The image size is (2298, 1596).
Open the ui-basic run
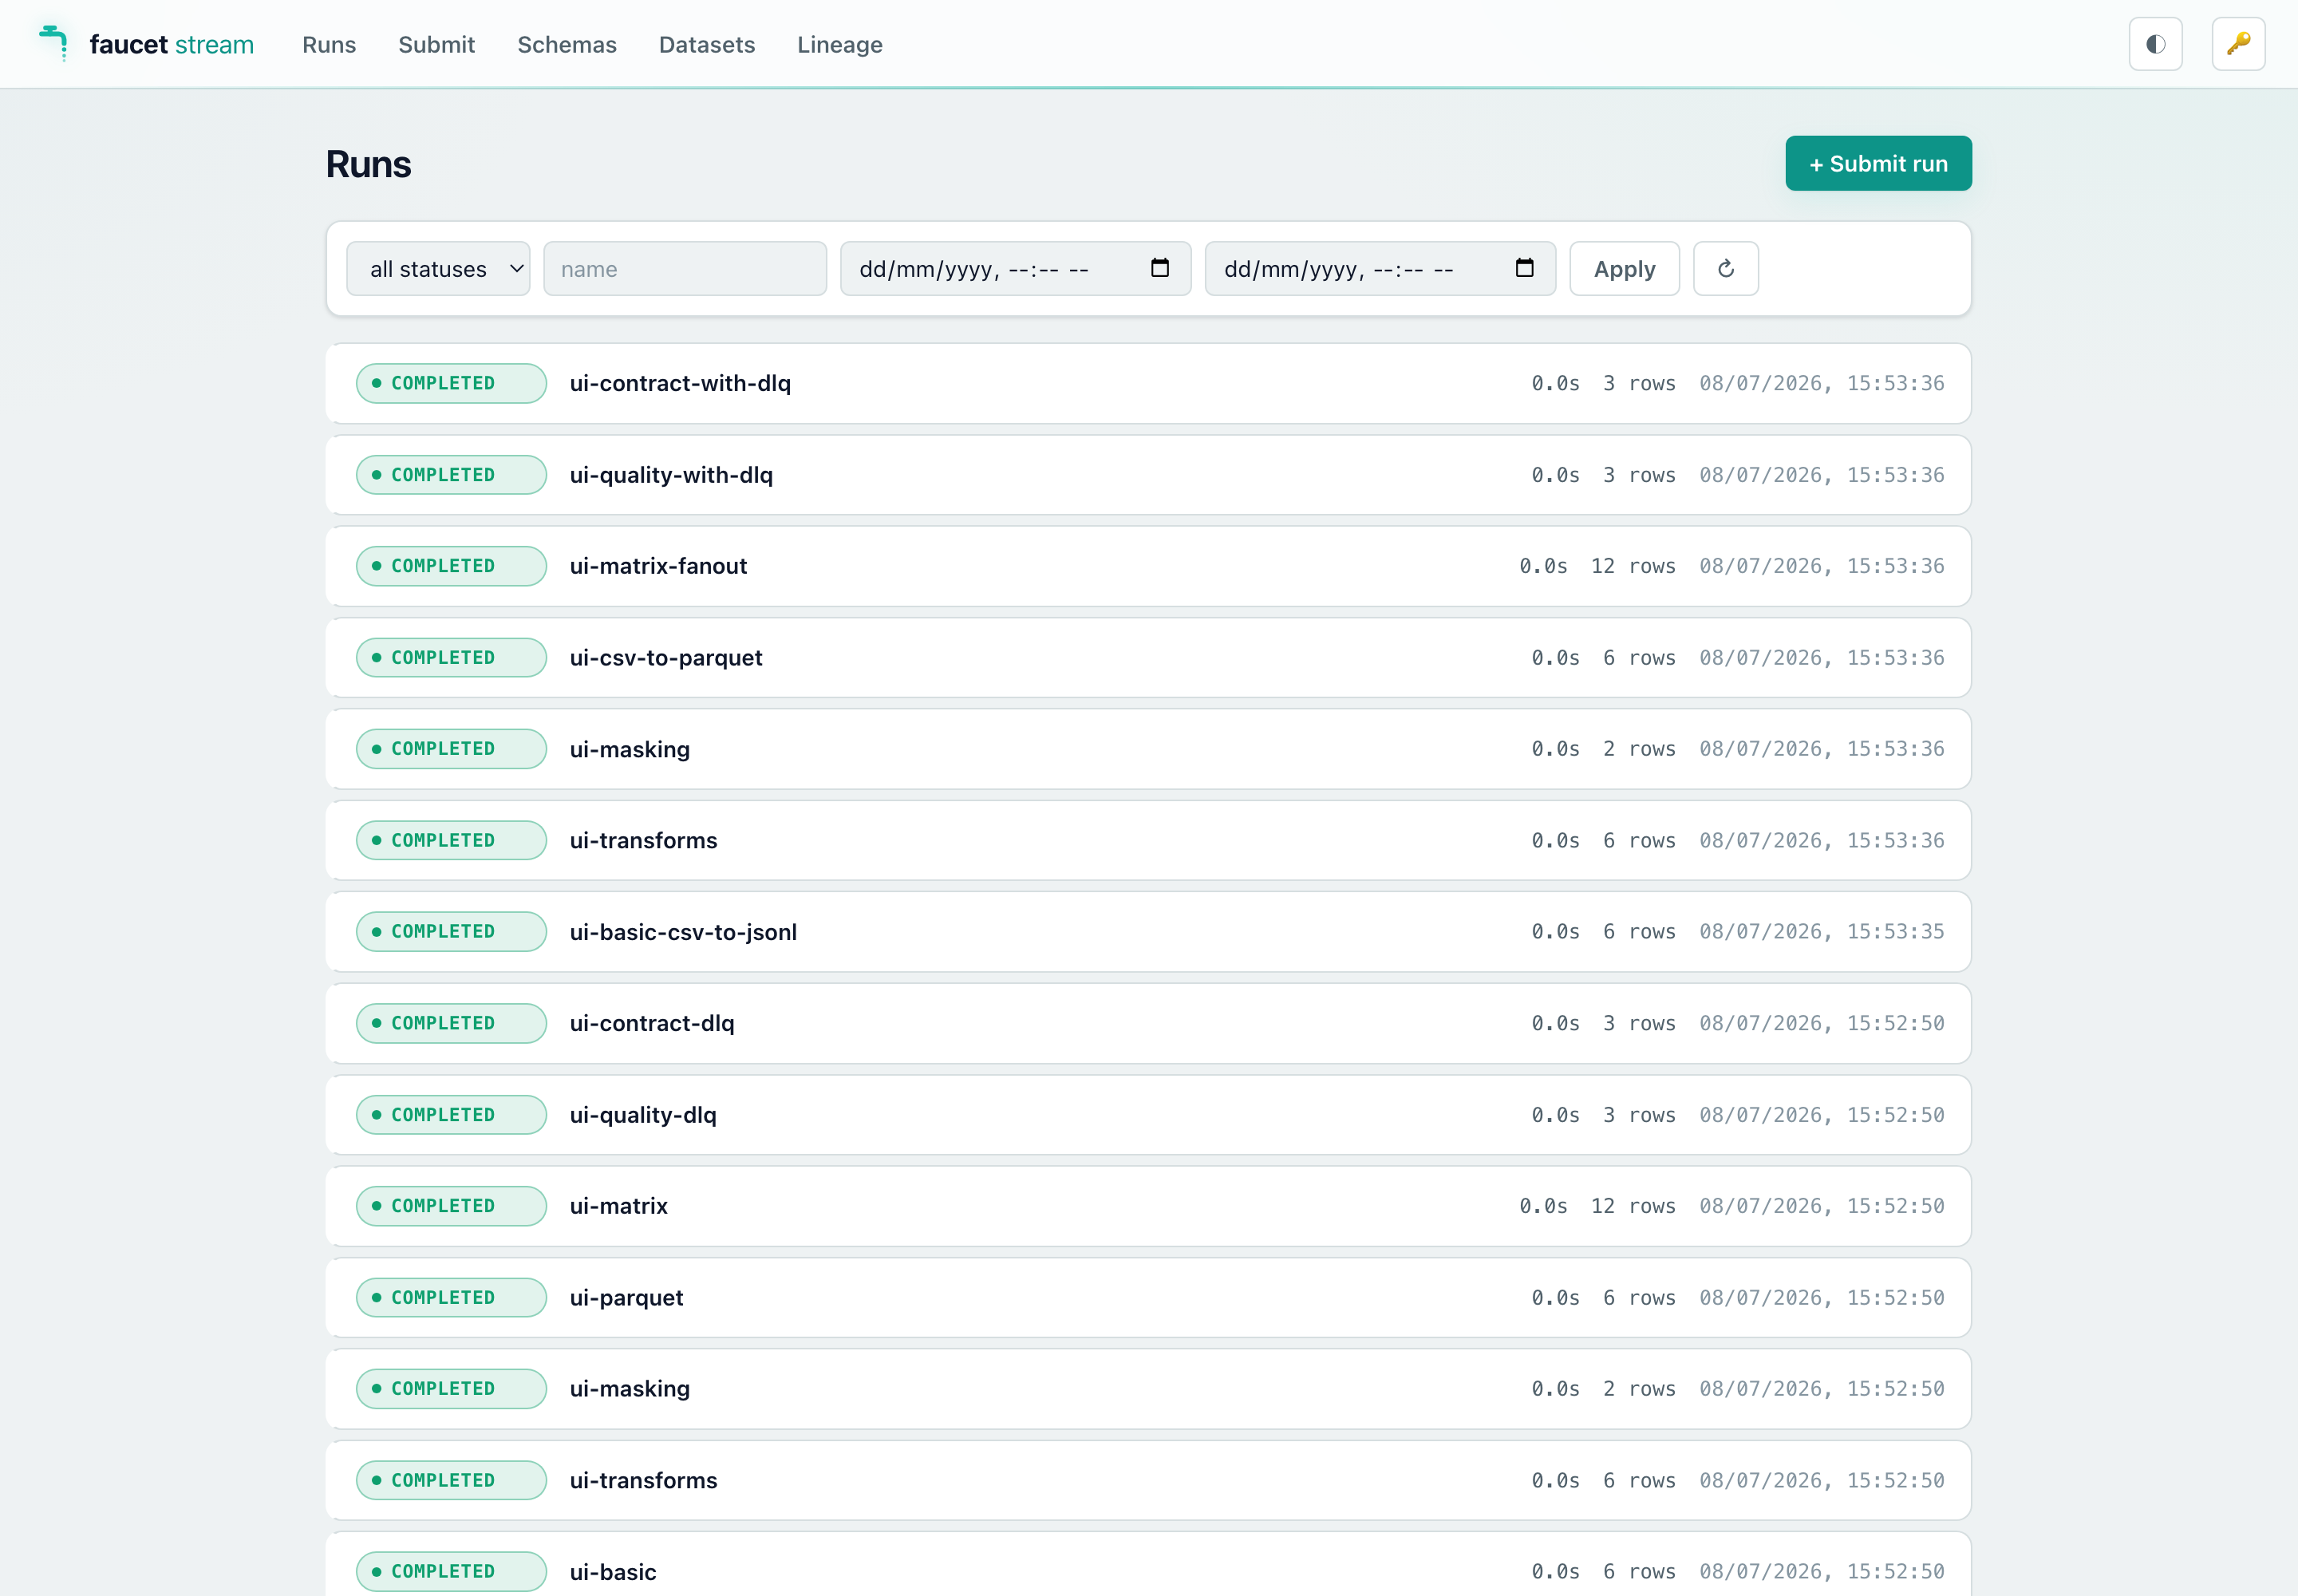pyautogui.click(x=1148, y=1566)
